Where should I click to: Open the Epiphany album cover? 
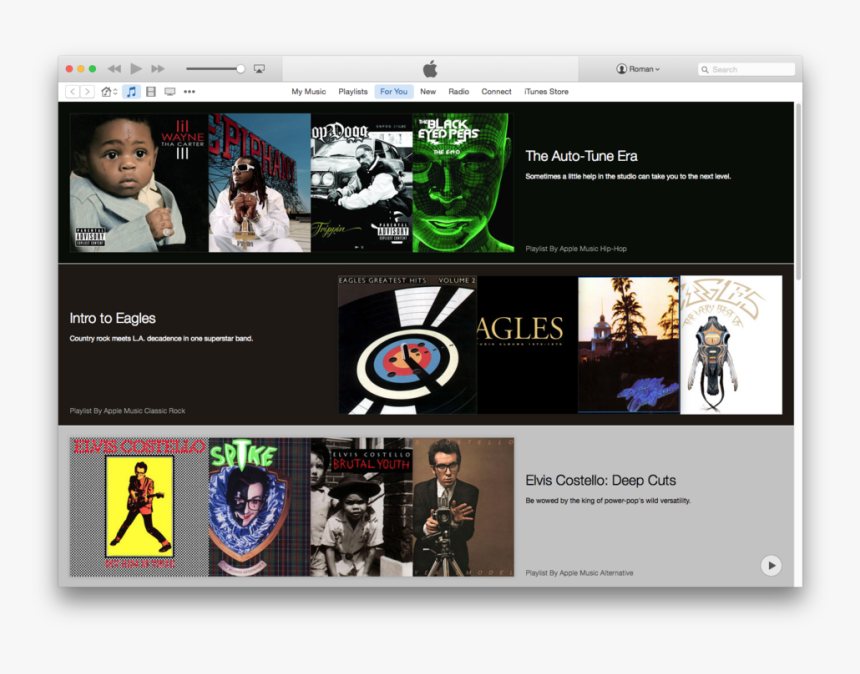click(259, 183)
